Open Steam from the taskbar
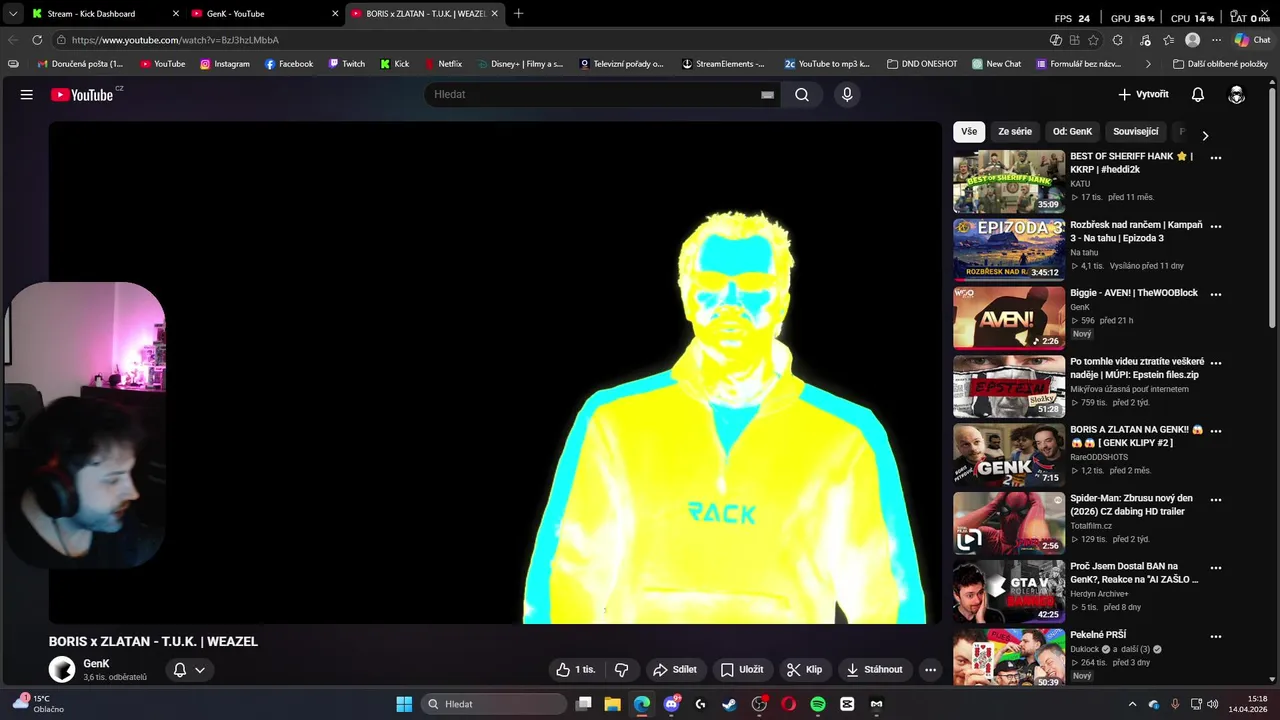The height and width of the screenshot is (720, 1280). coord(729,704)
